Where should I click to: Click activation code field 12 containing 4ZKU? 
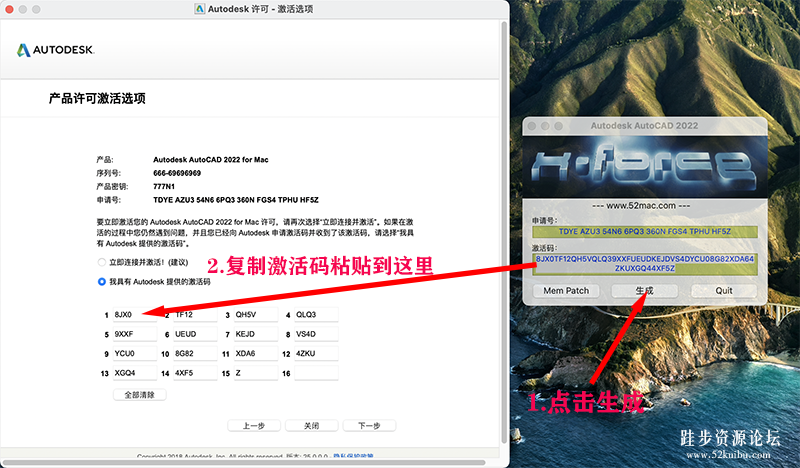316,353
